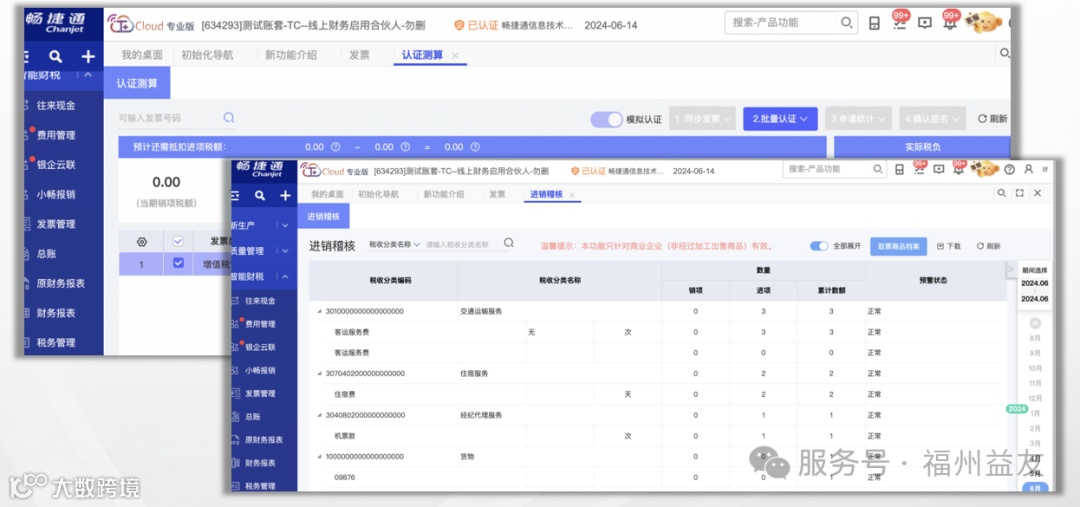Switch to the 发票 tab in the front window

497,194
